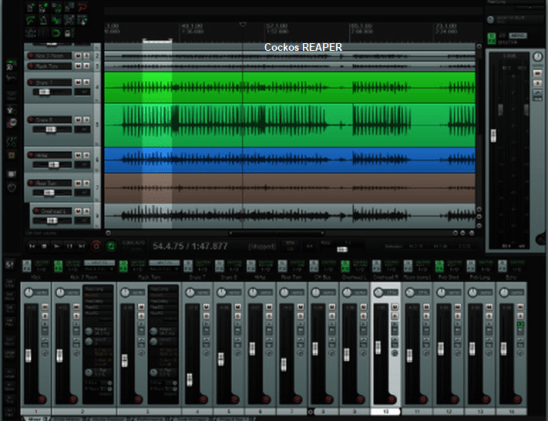The height and width of the screenshot is (421, 548).
Task: Open ReaDelay in Rack Tom FX list
Action: (163, 301)
